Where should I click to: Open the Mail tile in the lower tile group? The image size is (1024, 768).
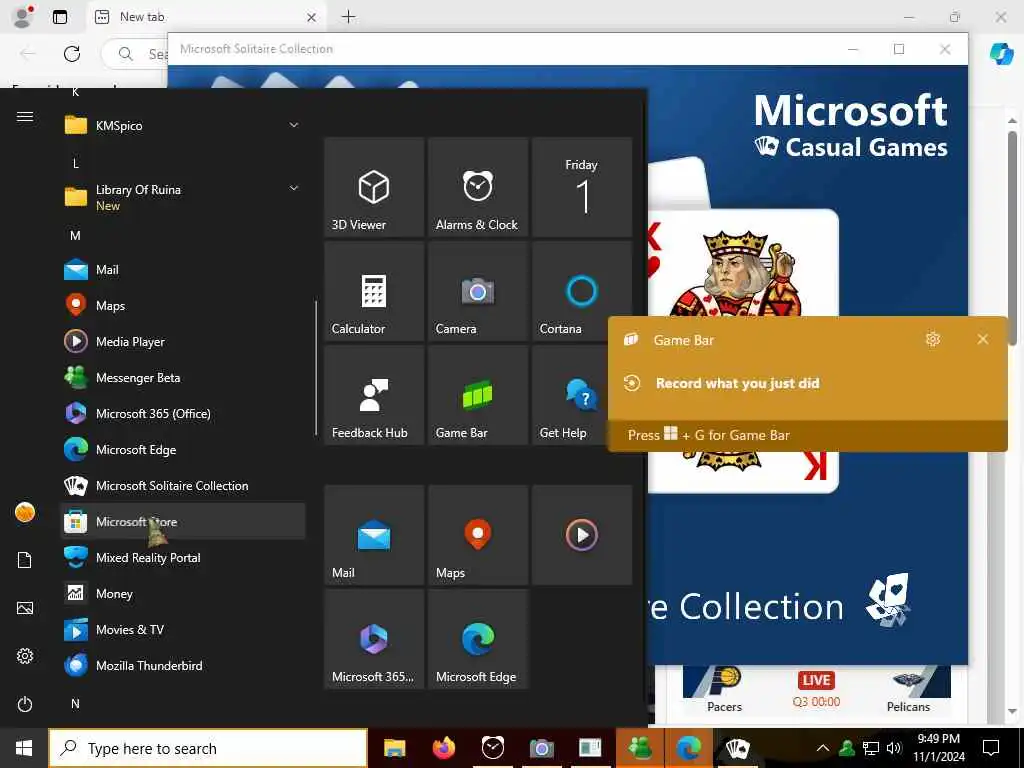tap(374, 535)
